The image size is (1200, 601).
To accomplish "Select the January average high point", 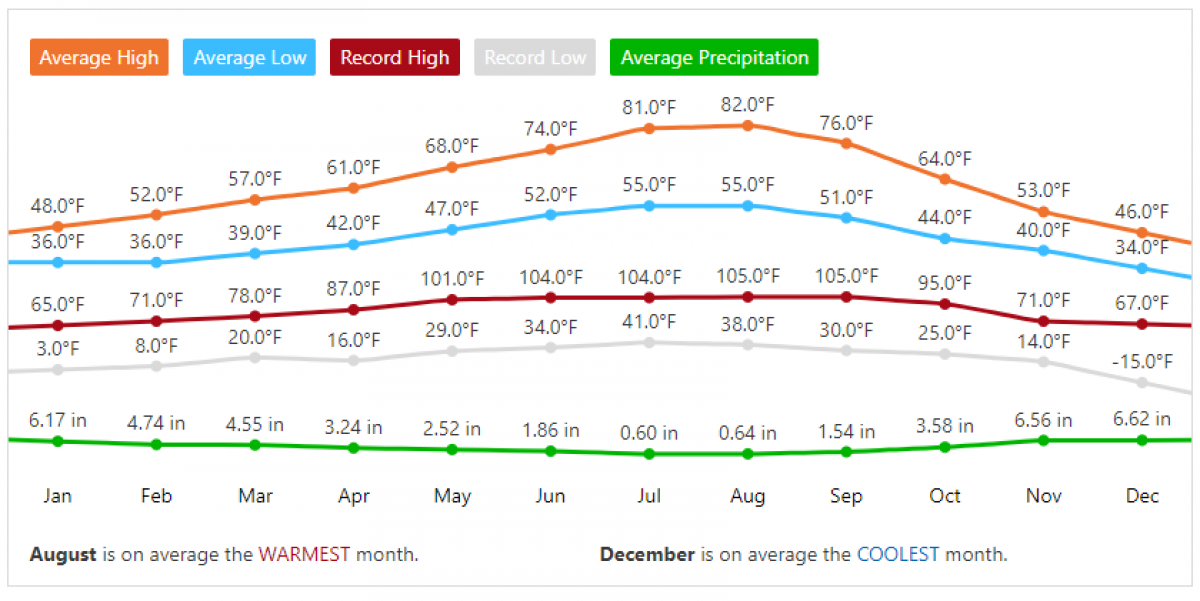I will point(57,227).
